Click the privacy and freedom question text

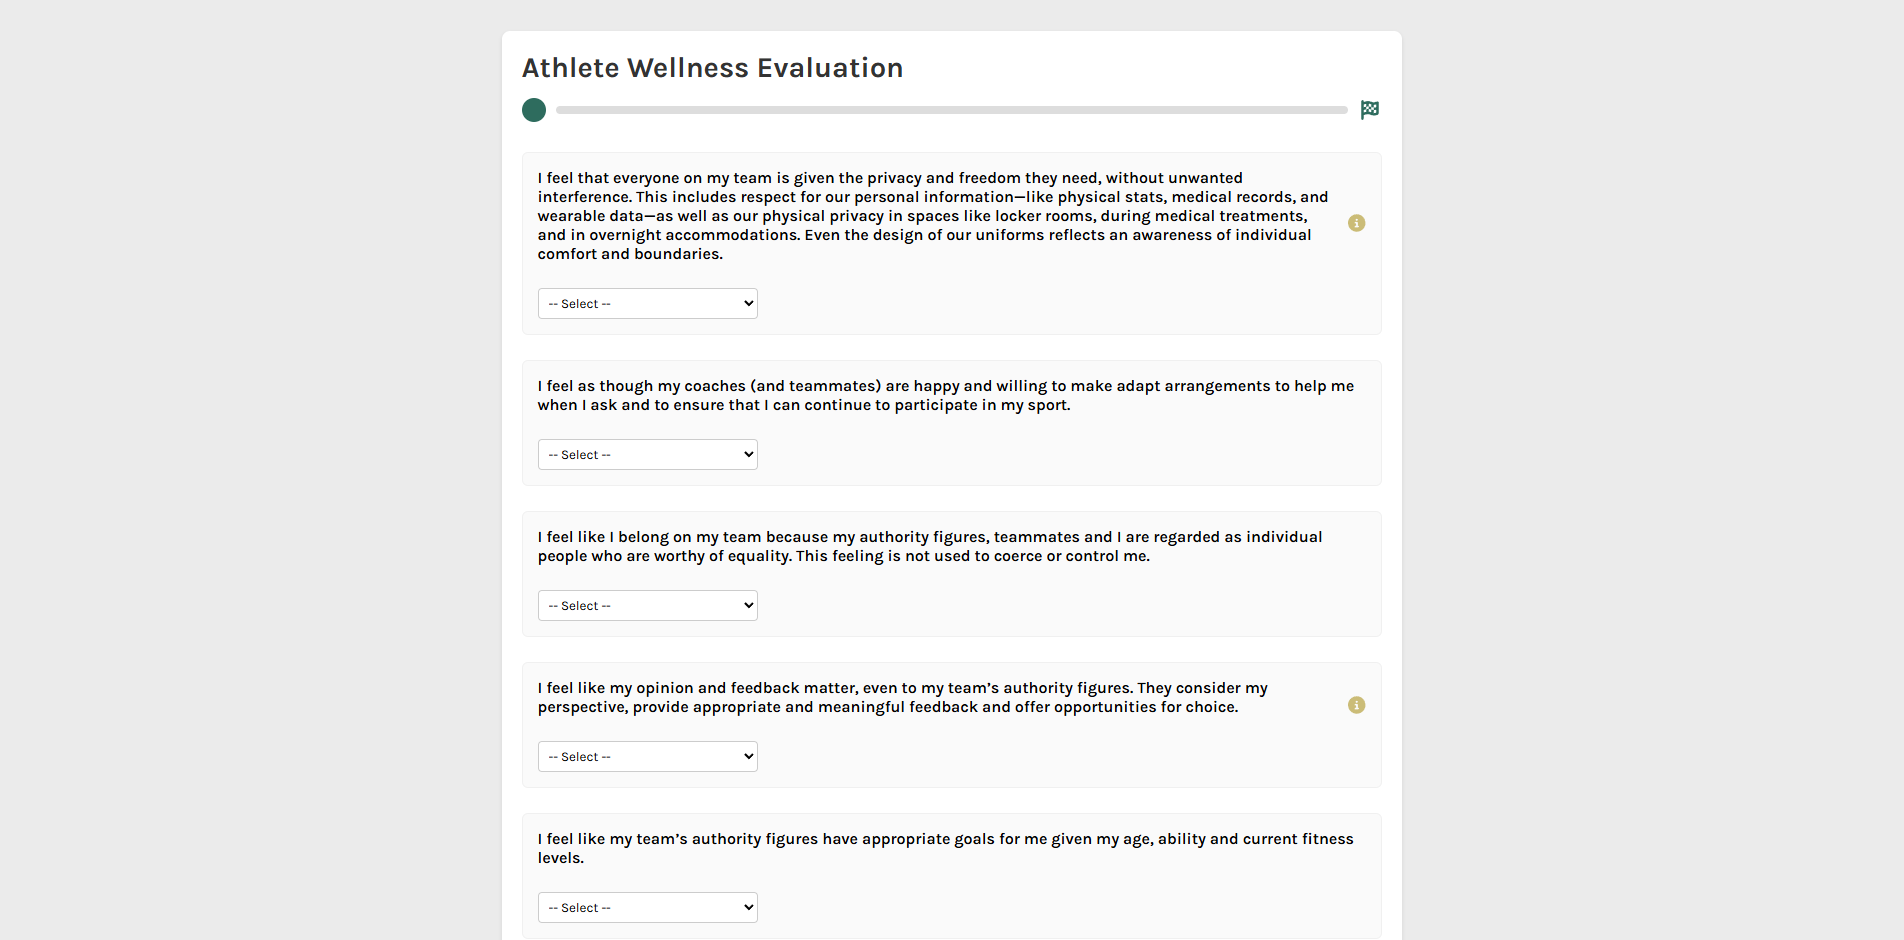pyautogui.click(x=930, y=216)
